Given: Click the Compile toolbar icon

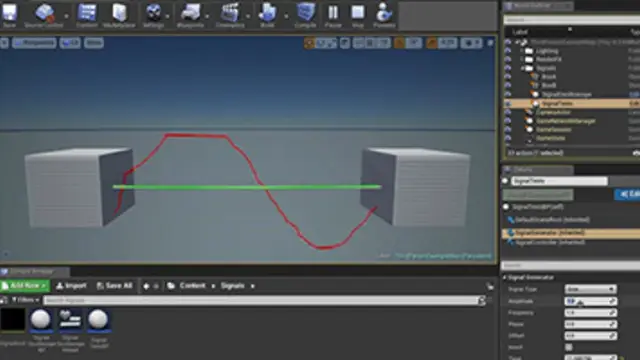Looking at the screenshot, I should pos(305,14).
